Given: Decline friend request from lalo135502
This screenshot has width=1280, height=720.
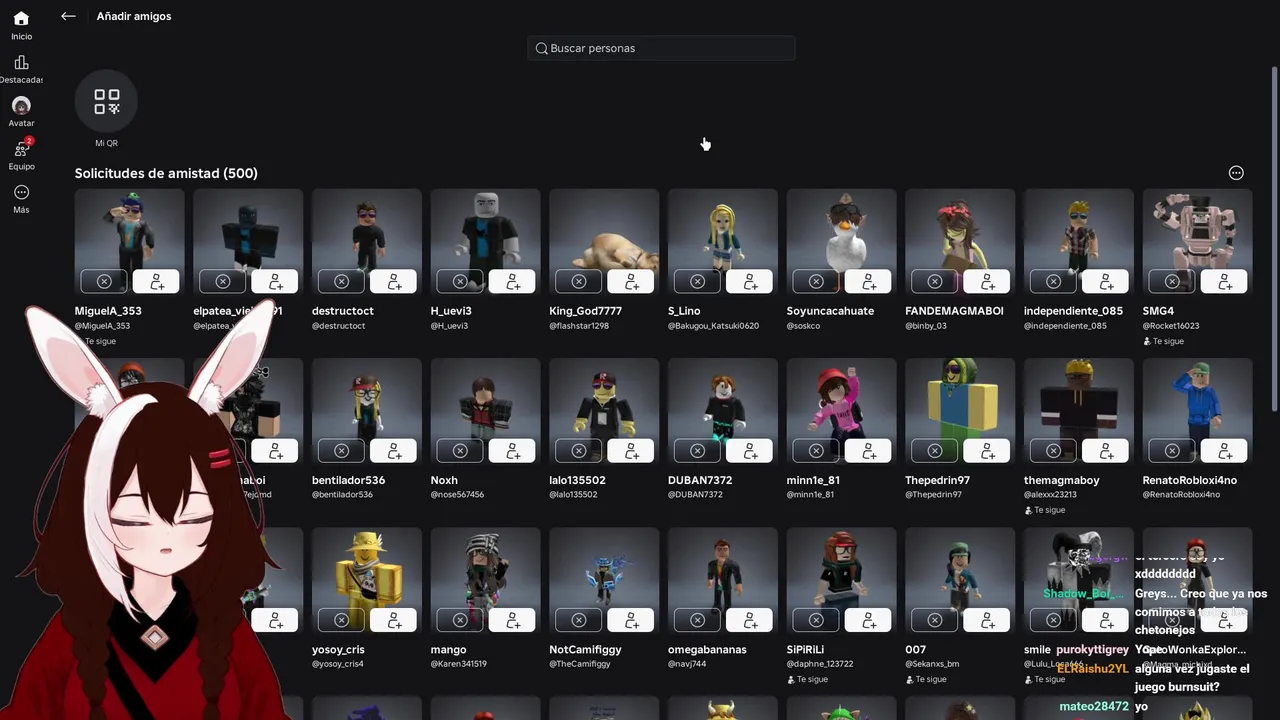Looking at the screenshot, I should [x=578, y=451].
